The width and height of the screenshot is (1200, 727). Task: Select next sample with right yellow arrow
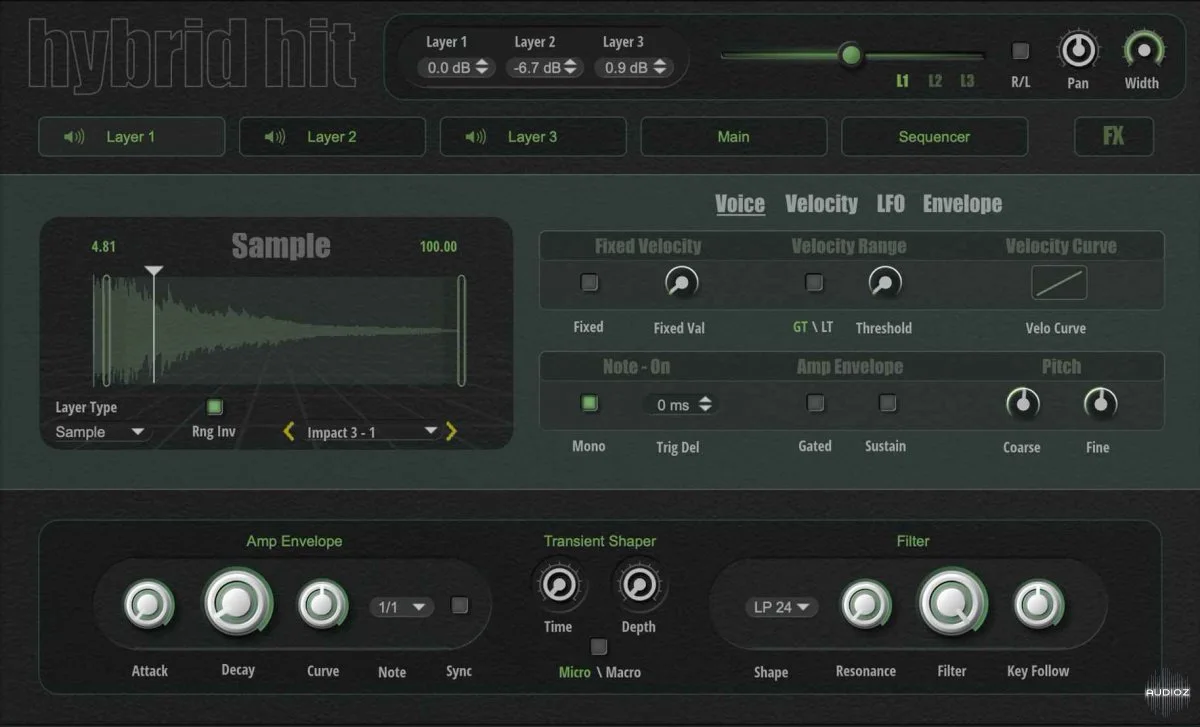(x=451, y=432)
